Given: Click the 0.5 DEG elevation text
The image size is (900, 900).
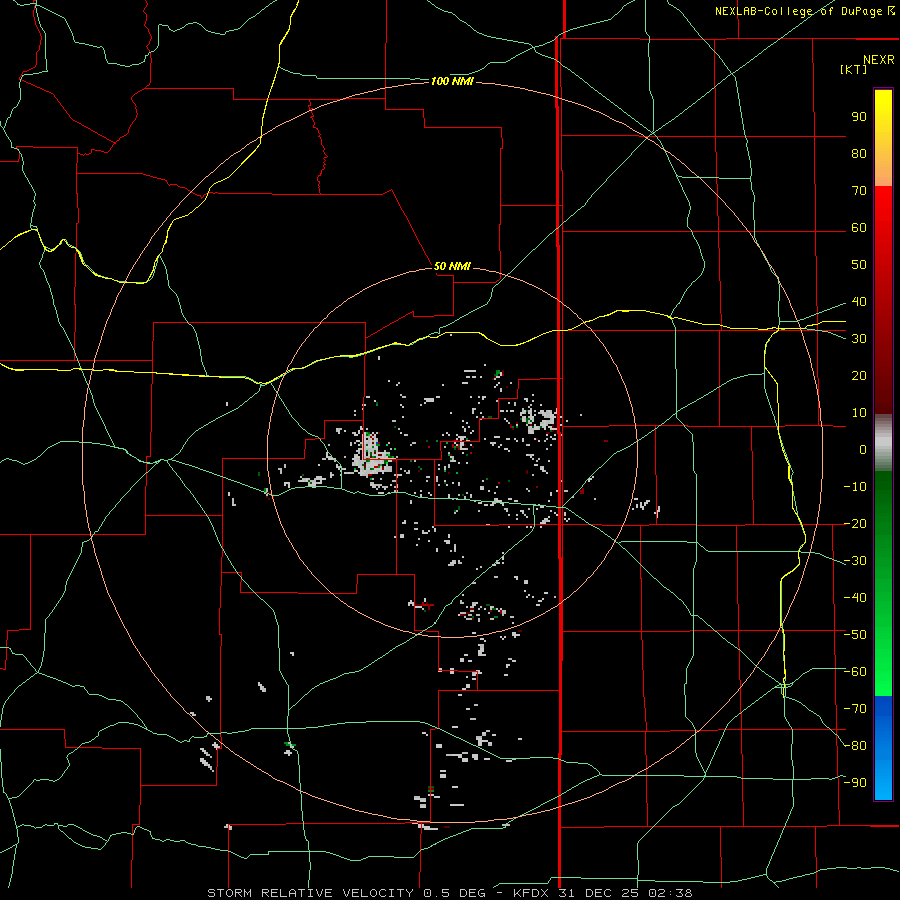Looking at the screenshot, I should tap(455, 893).
